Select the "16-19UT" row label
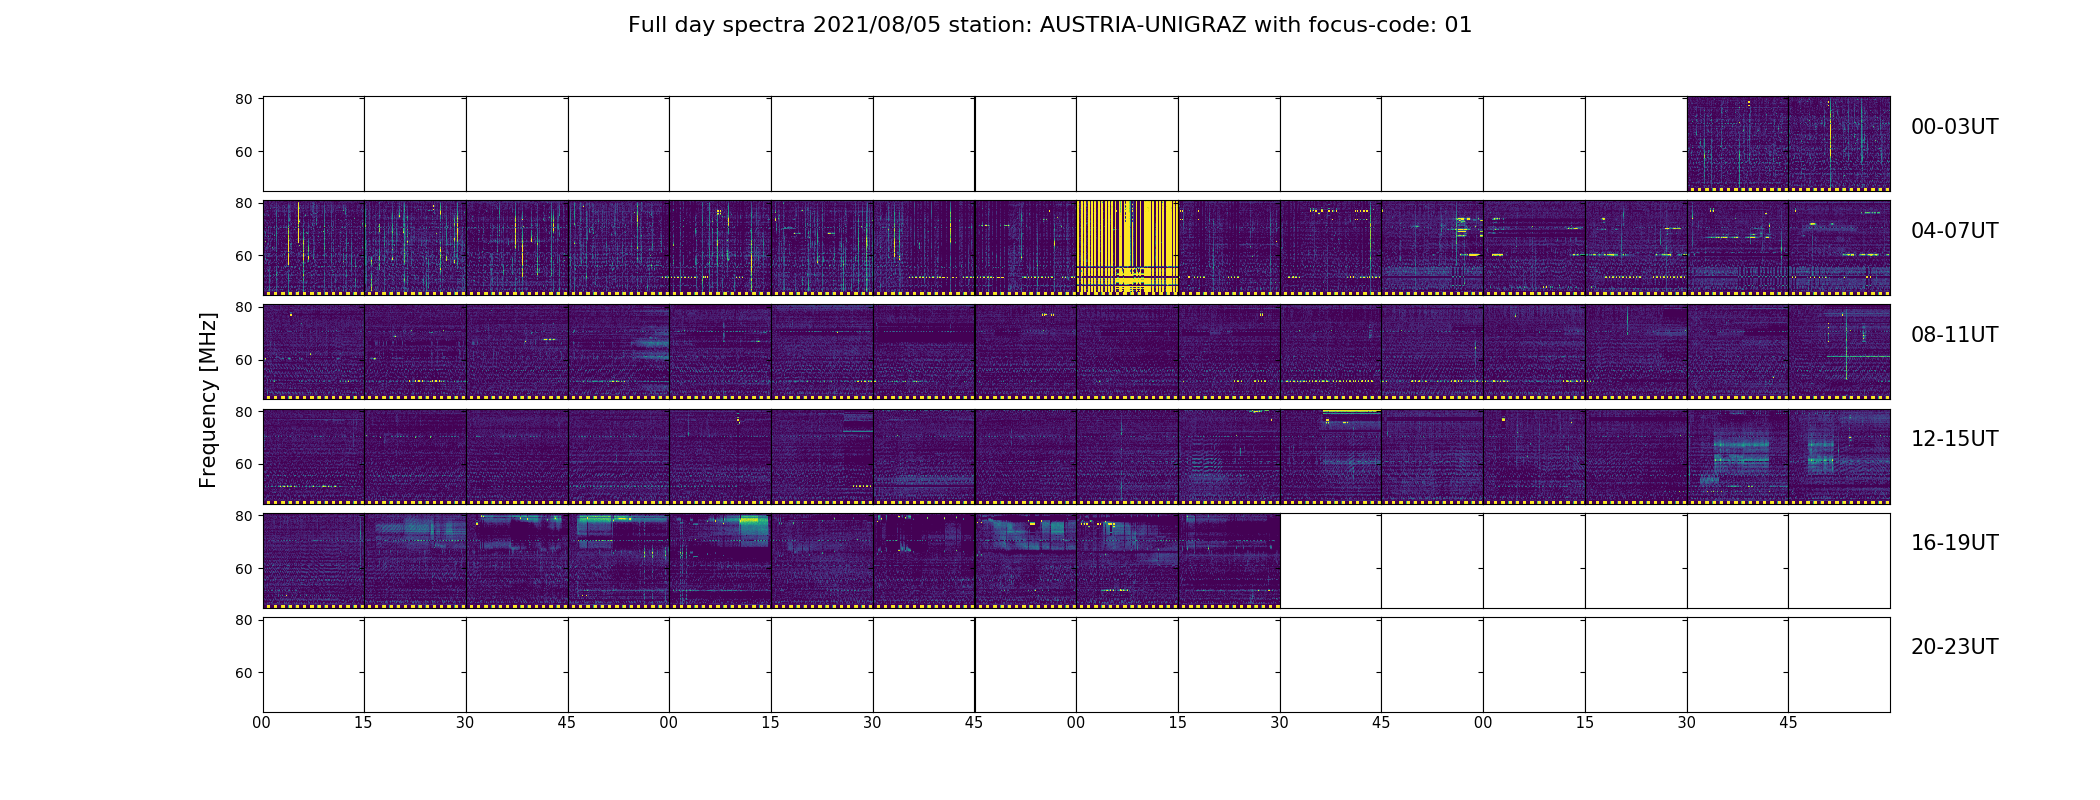2100x800 pixels. pyautogui.click(x=1954, y=543)
